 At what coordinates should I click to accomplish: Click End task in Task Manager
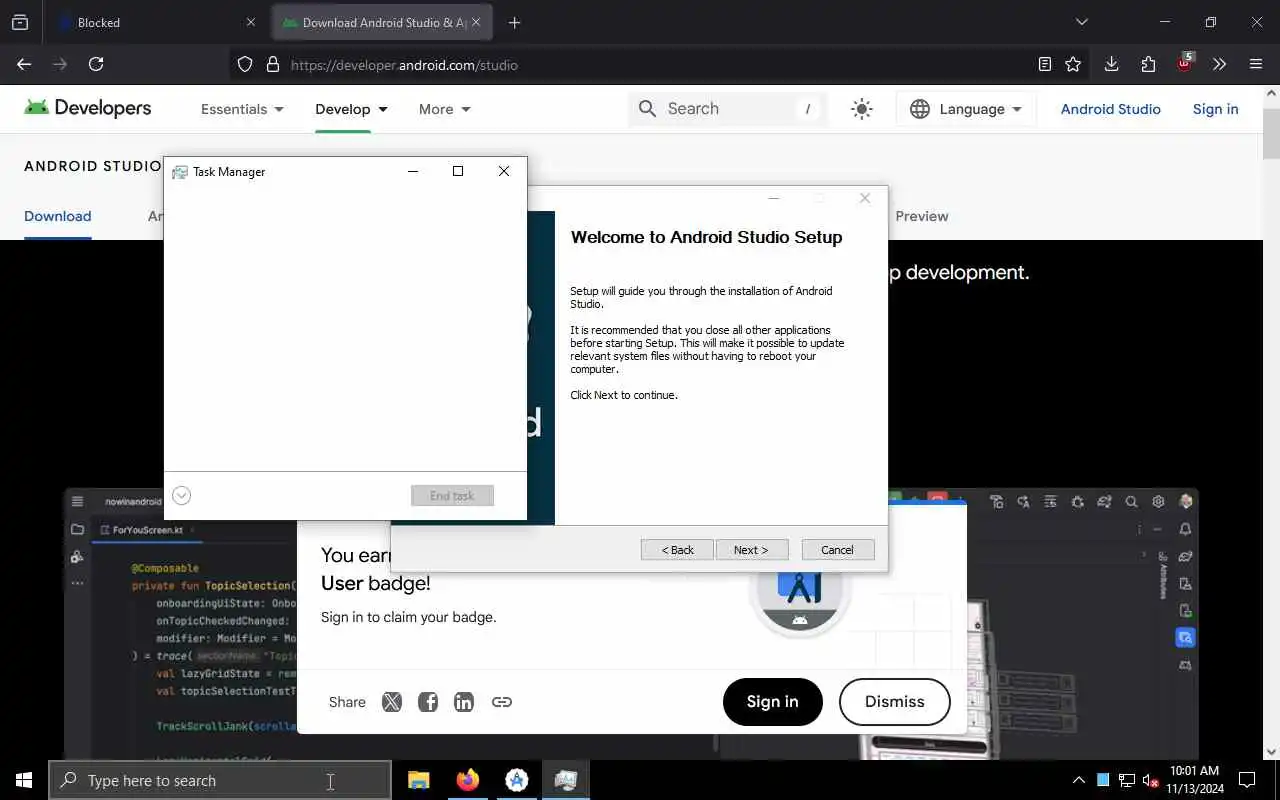(452, 495)
